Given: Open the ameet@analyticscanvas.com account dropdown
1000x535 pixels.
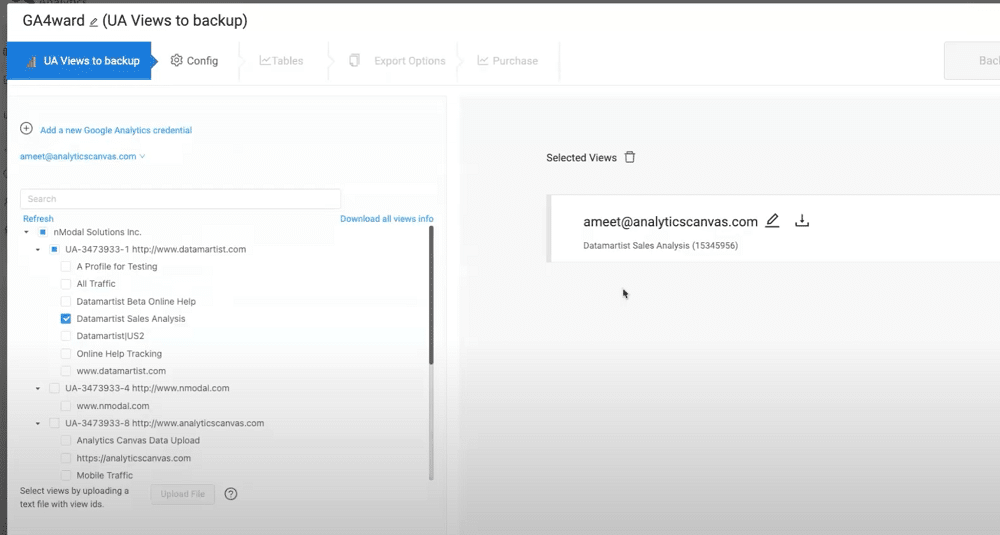Looking at the screenshot, I should [x=83, y=156].
